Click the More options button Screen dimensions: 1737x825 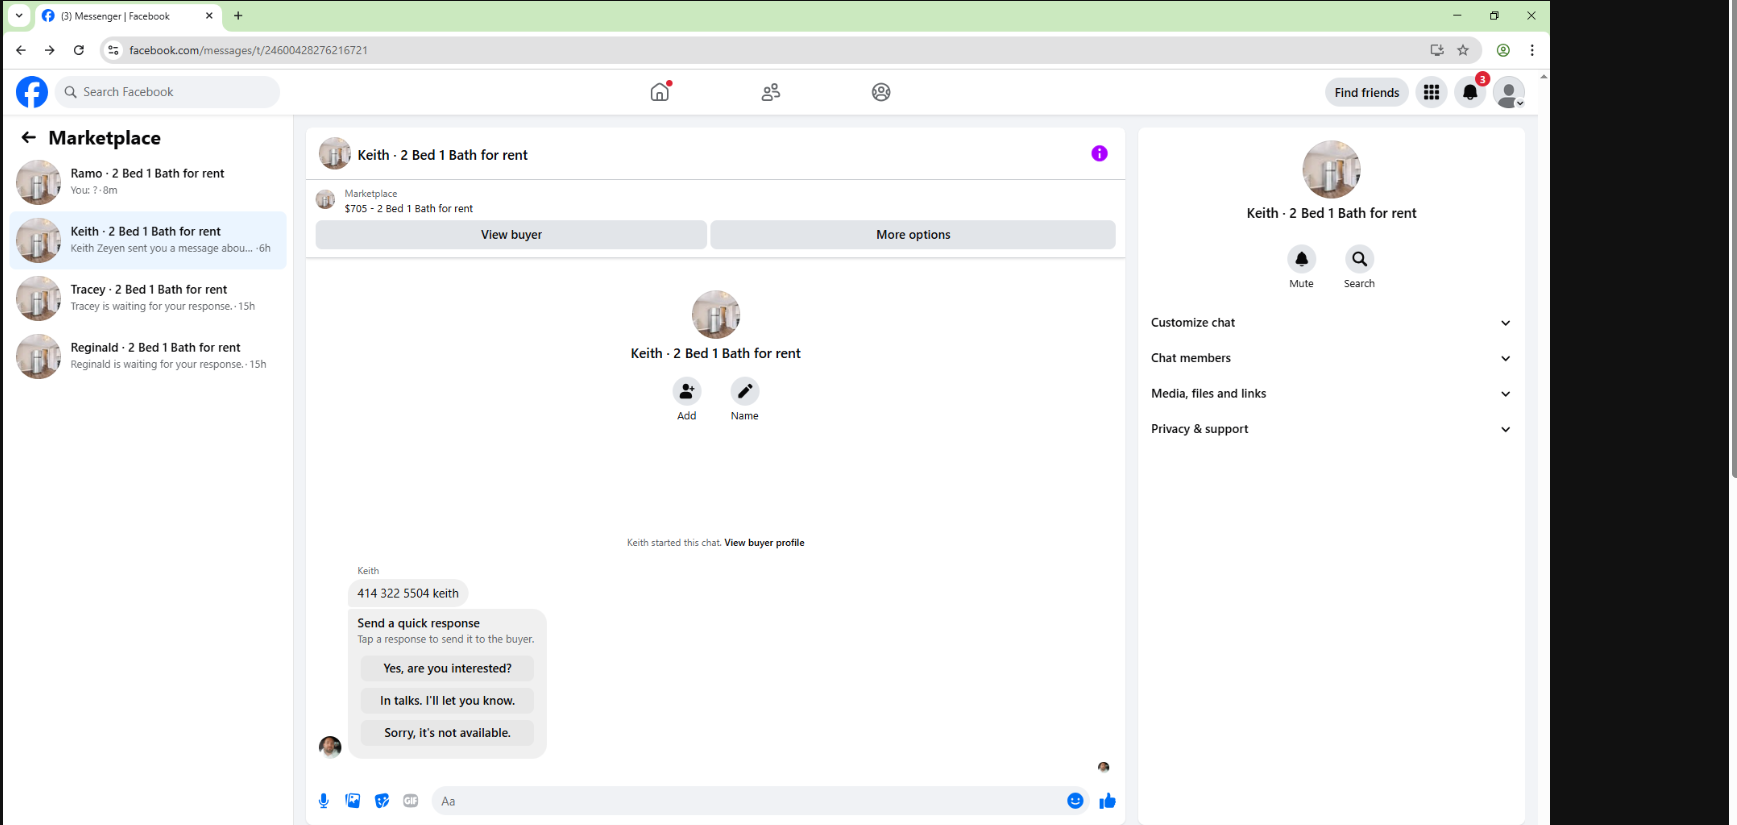(913, 235)
